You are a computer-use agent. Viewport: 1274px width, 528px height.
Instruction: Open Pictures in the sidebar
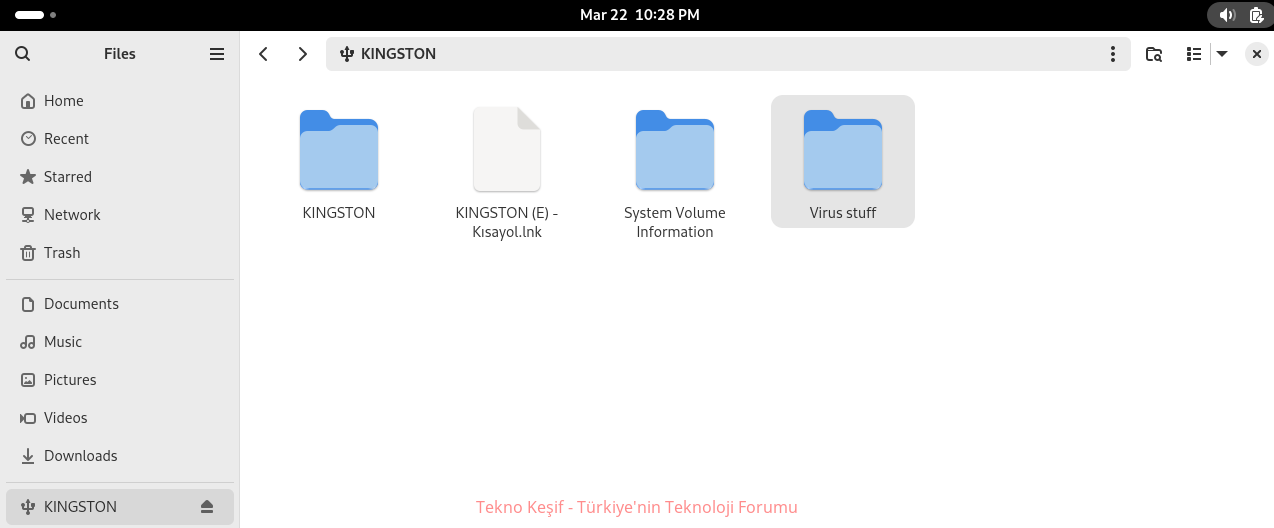[x=120, y=380]
